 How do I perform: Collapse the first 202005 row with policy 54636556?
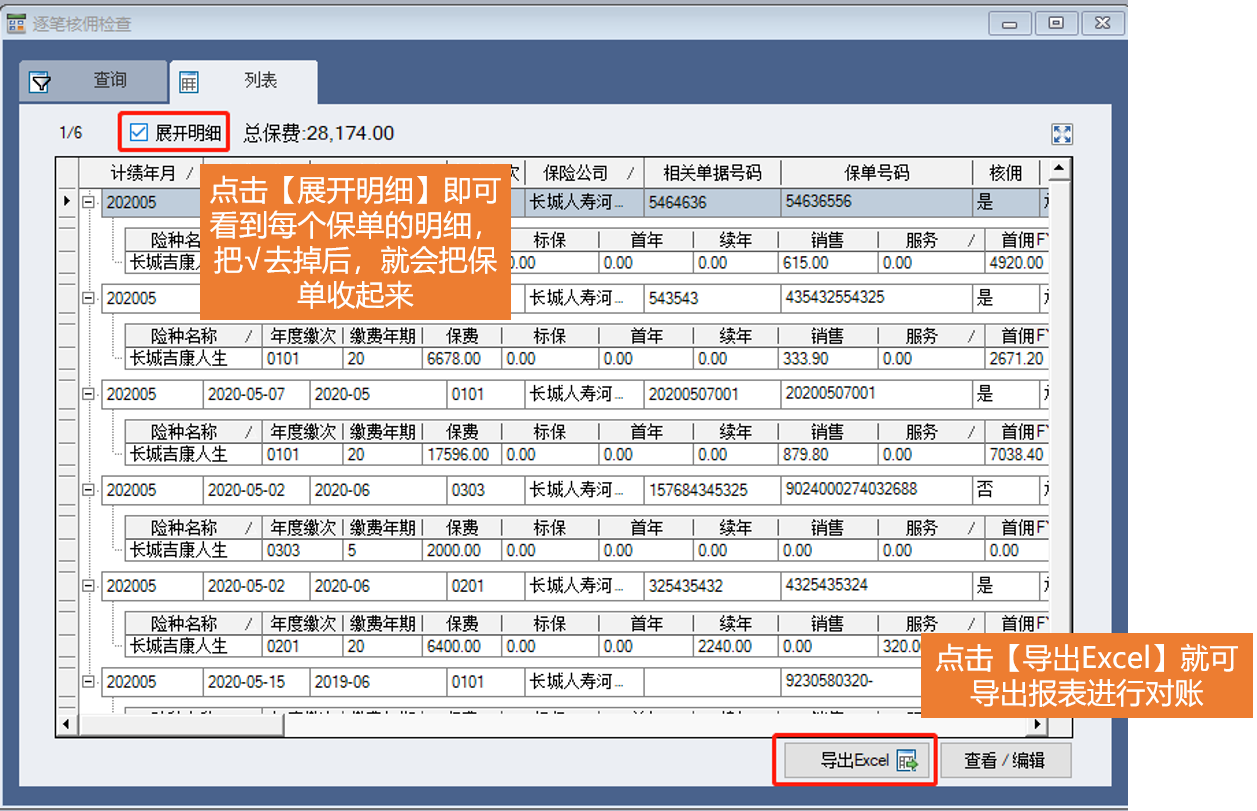(89, 202)
